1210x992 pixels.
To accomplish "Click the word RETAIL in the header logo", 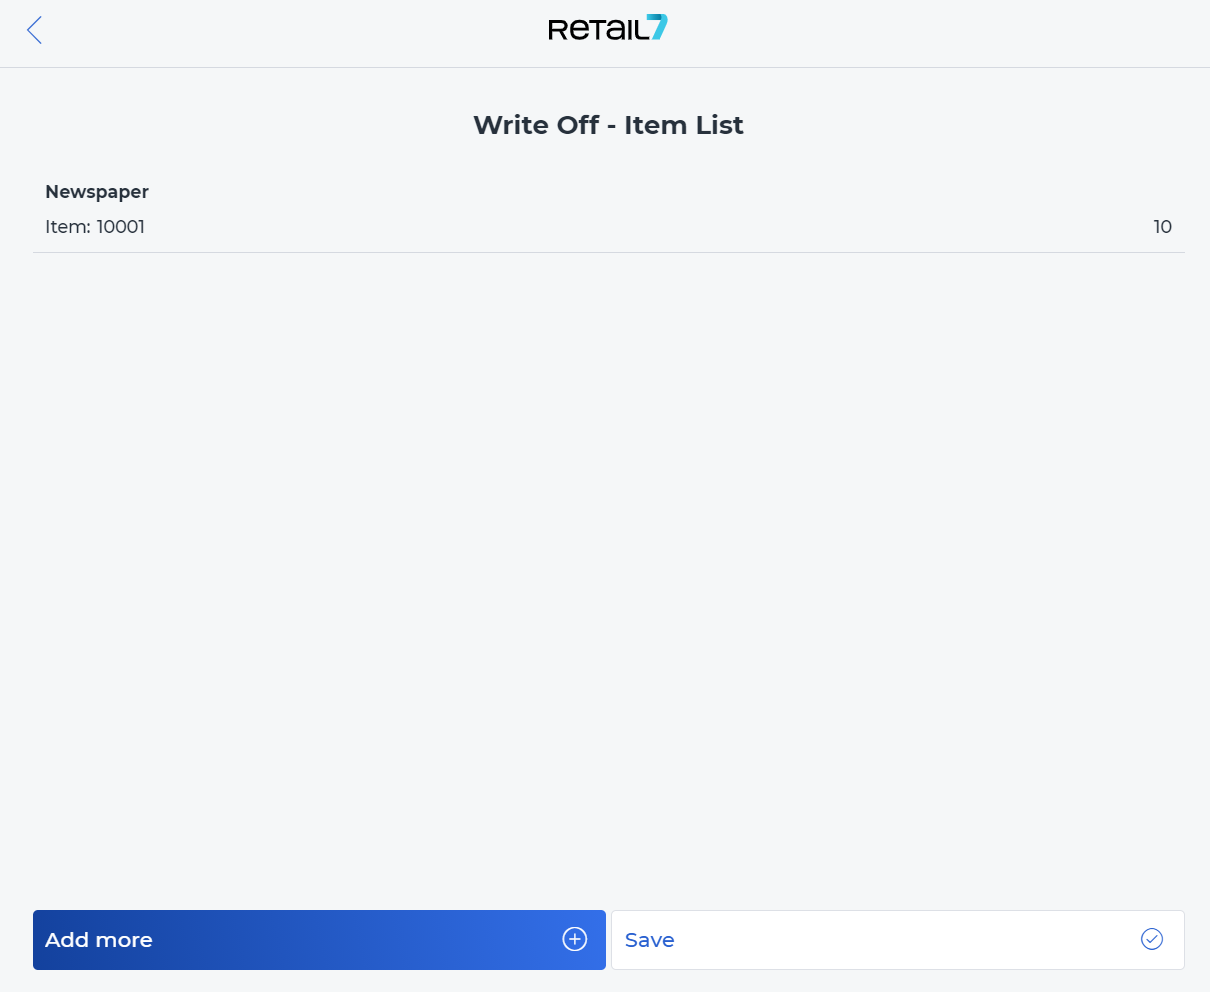I will coord(598,30).
